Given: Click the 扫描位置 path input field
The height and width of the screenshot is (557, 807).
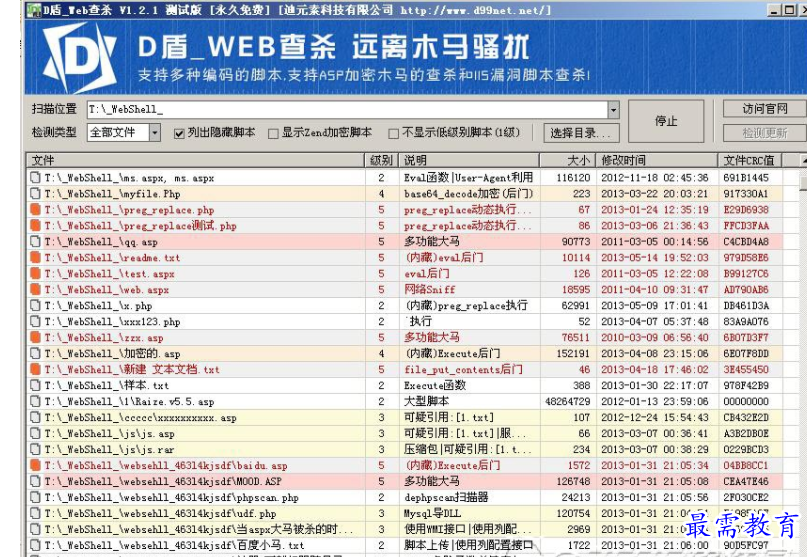Looking at the screenshot, I should pos(347,110).
